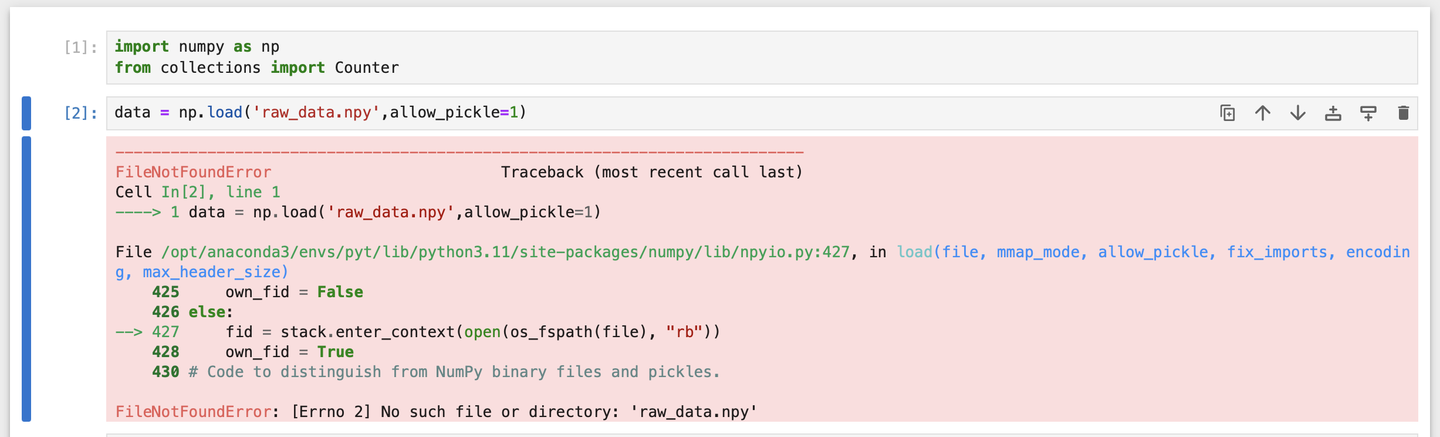Place cursor on Counter in import line
The height and width of the screenshot is (437, 1440).
click(x=366, y=68)
